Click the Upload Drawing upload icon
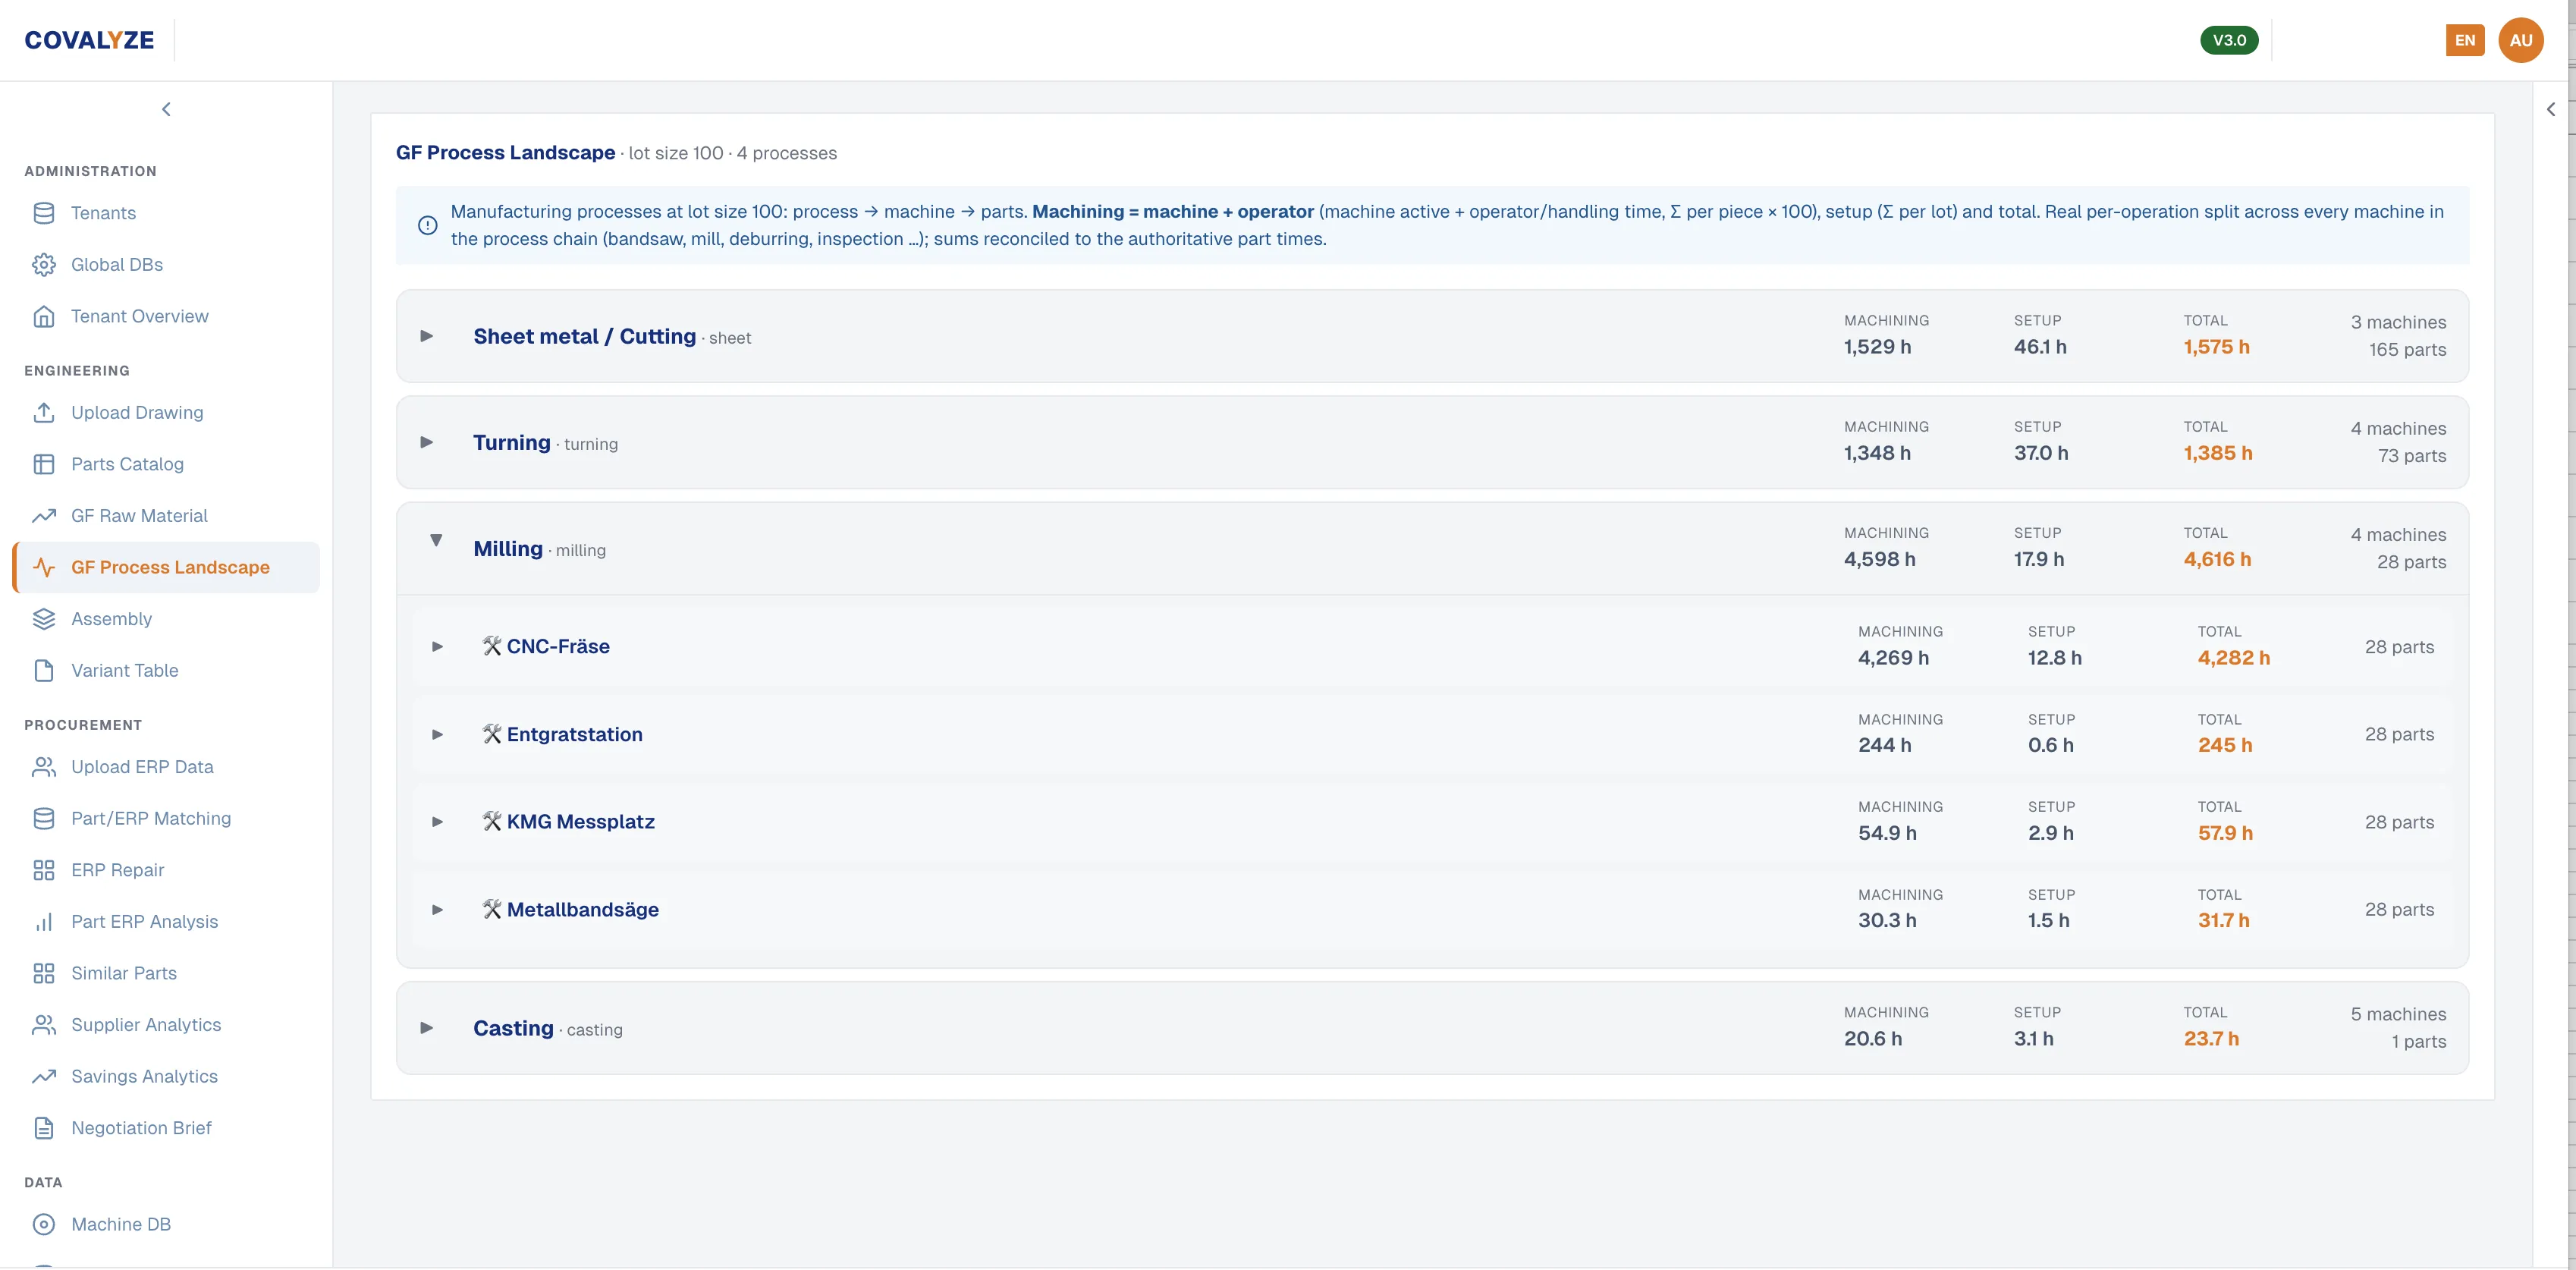2576x1270 pixels. (x=43, y=412)
